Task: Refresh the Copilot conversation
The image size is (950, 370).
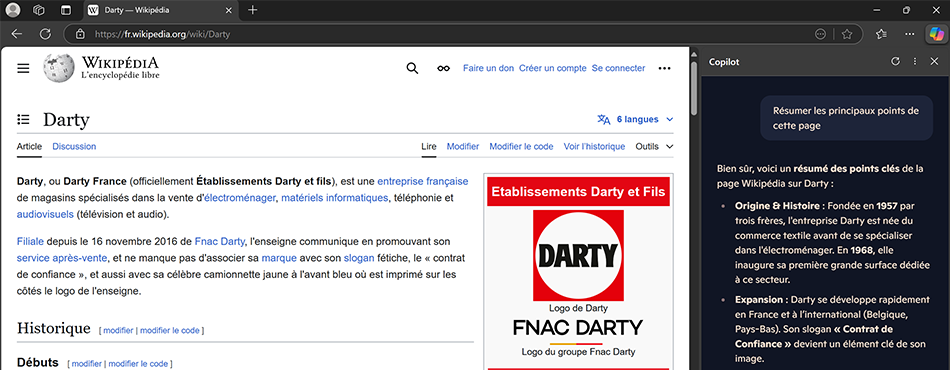Action: [x=896, y=62]
